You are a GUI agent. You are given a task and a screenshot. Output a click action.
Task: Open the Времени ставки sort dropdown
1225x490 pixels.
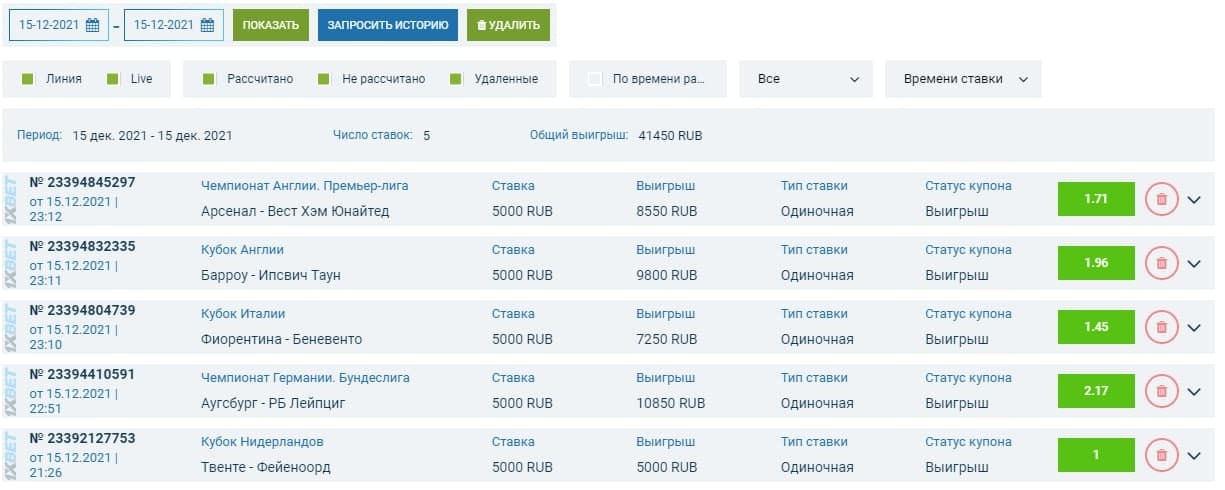(963, 79)
